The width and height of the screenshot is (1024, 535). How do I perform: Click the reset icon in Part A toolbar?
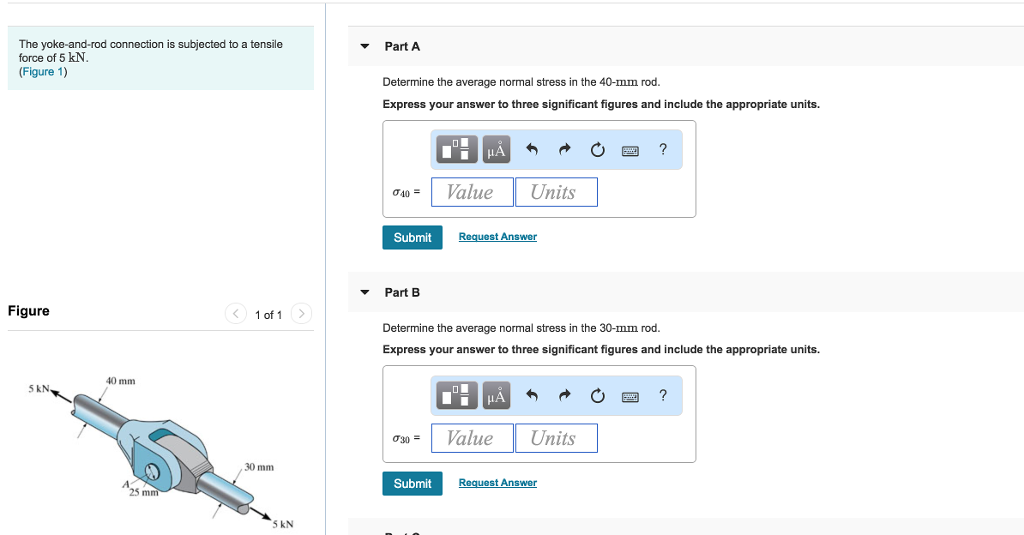pos(597,151)
